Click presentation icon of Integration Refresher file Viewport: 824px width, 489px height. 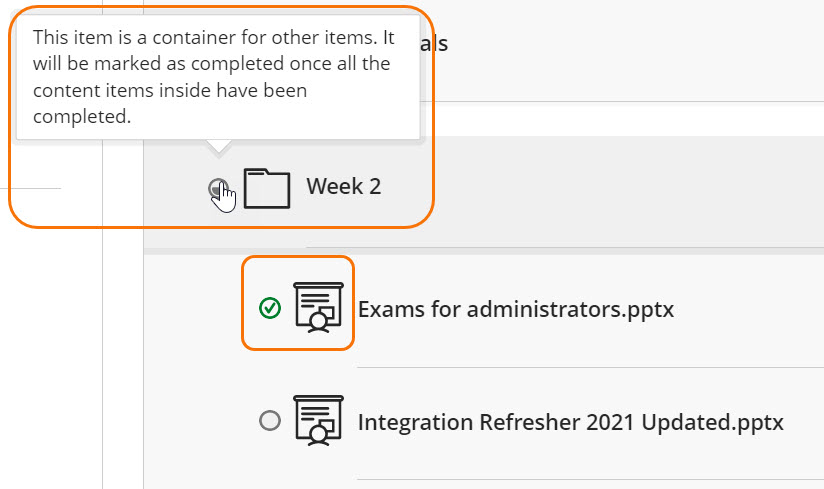(x=318, y=420)
